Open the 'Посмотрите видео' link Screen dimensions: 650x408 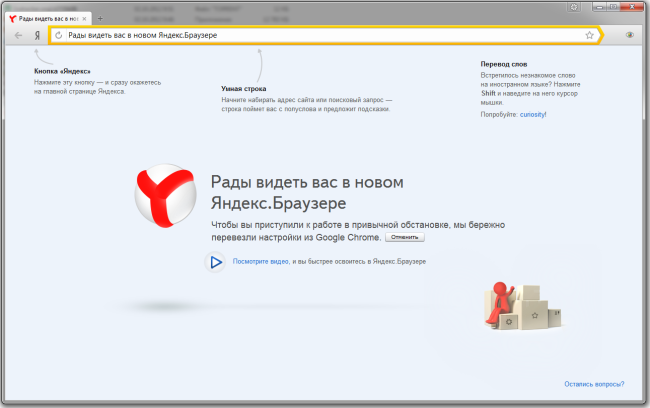(x=261, y=262)
